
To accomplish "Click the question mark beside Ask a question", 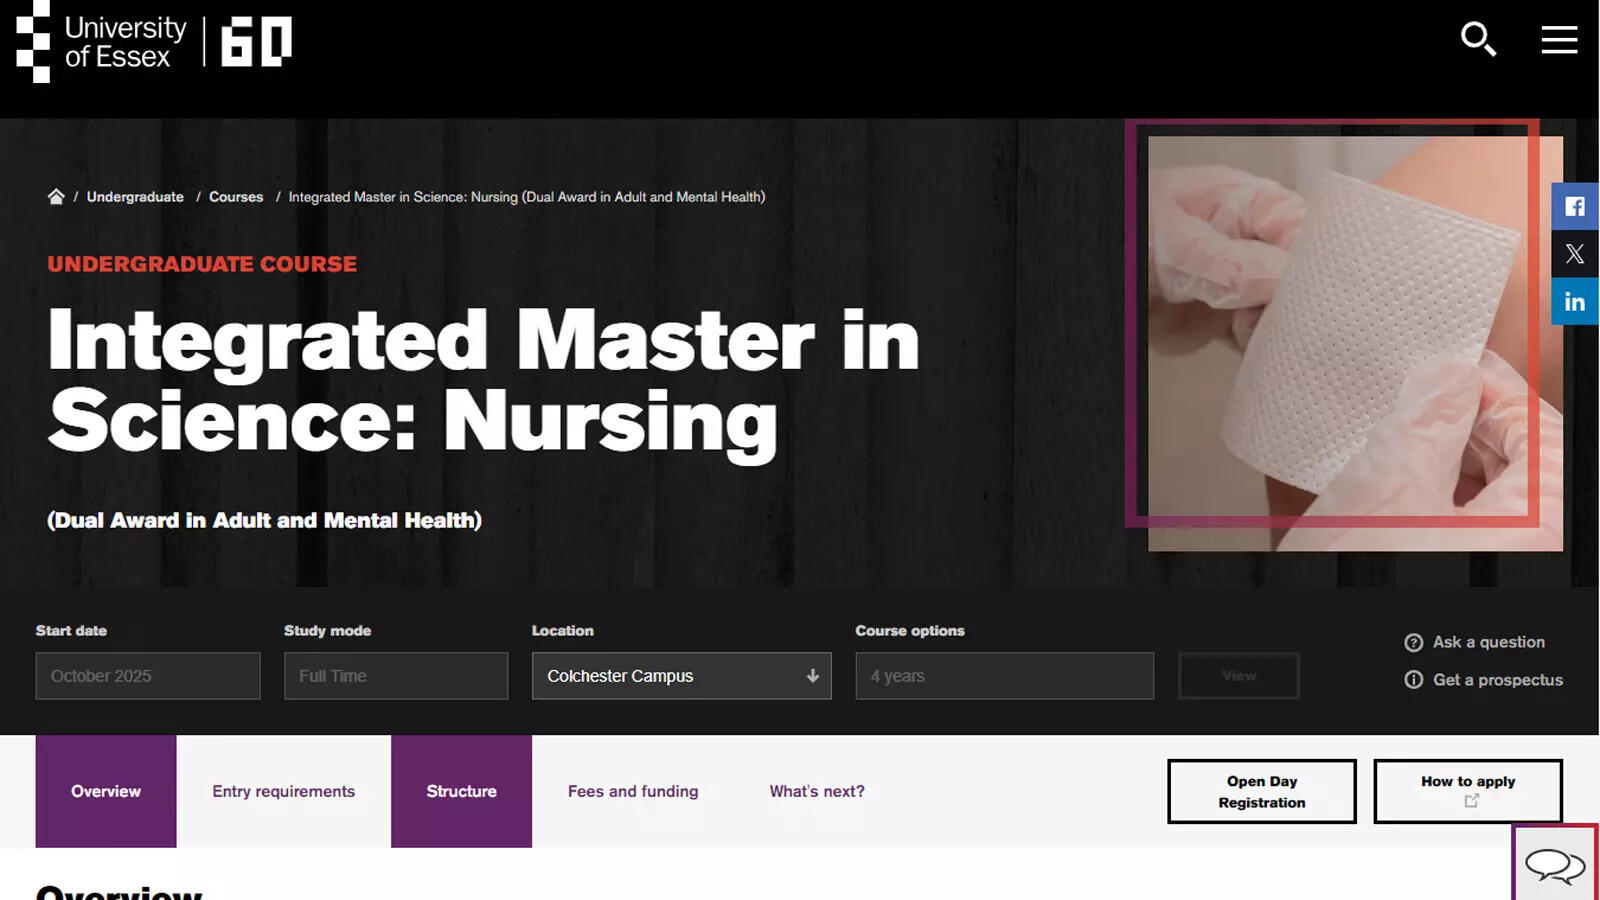I will 1413,643.
